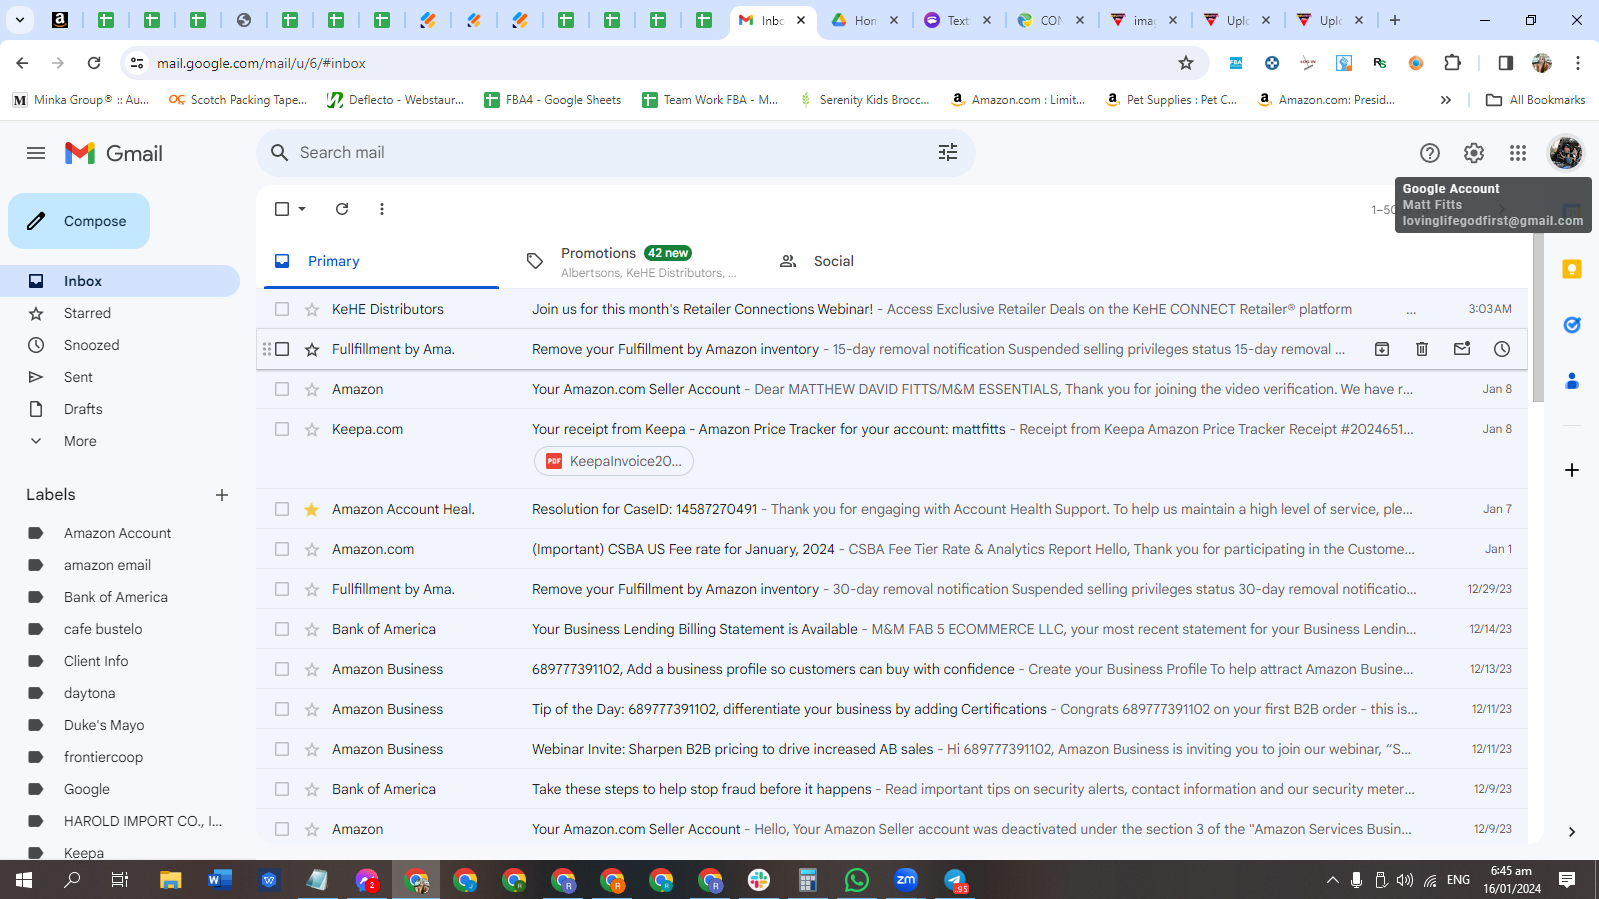Tick the select-all checkbox above inbox
The width and height of the screenshot is (1599, 899).
coord(282,209)
